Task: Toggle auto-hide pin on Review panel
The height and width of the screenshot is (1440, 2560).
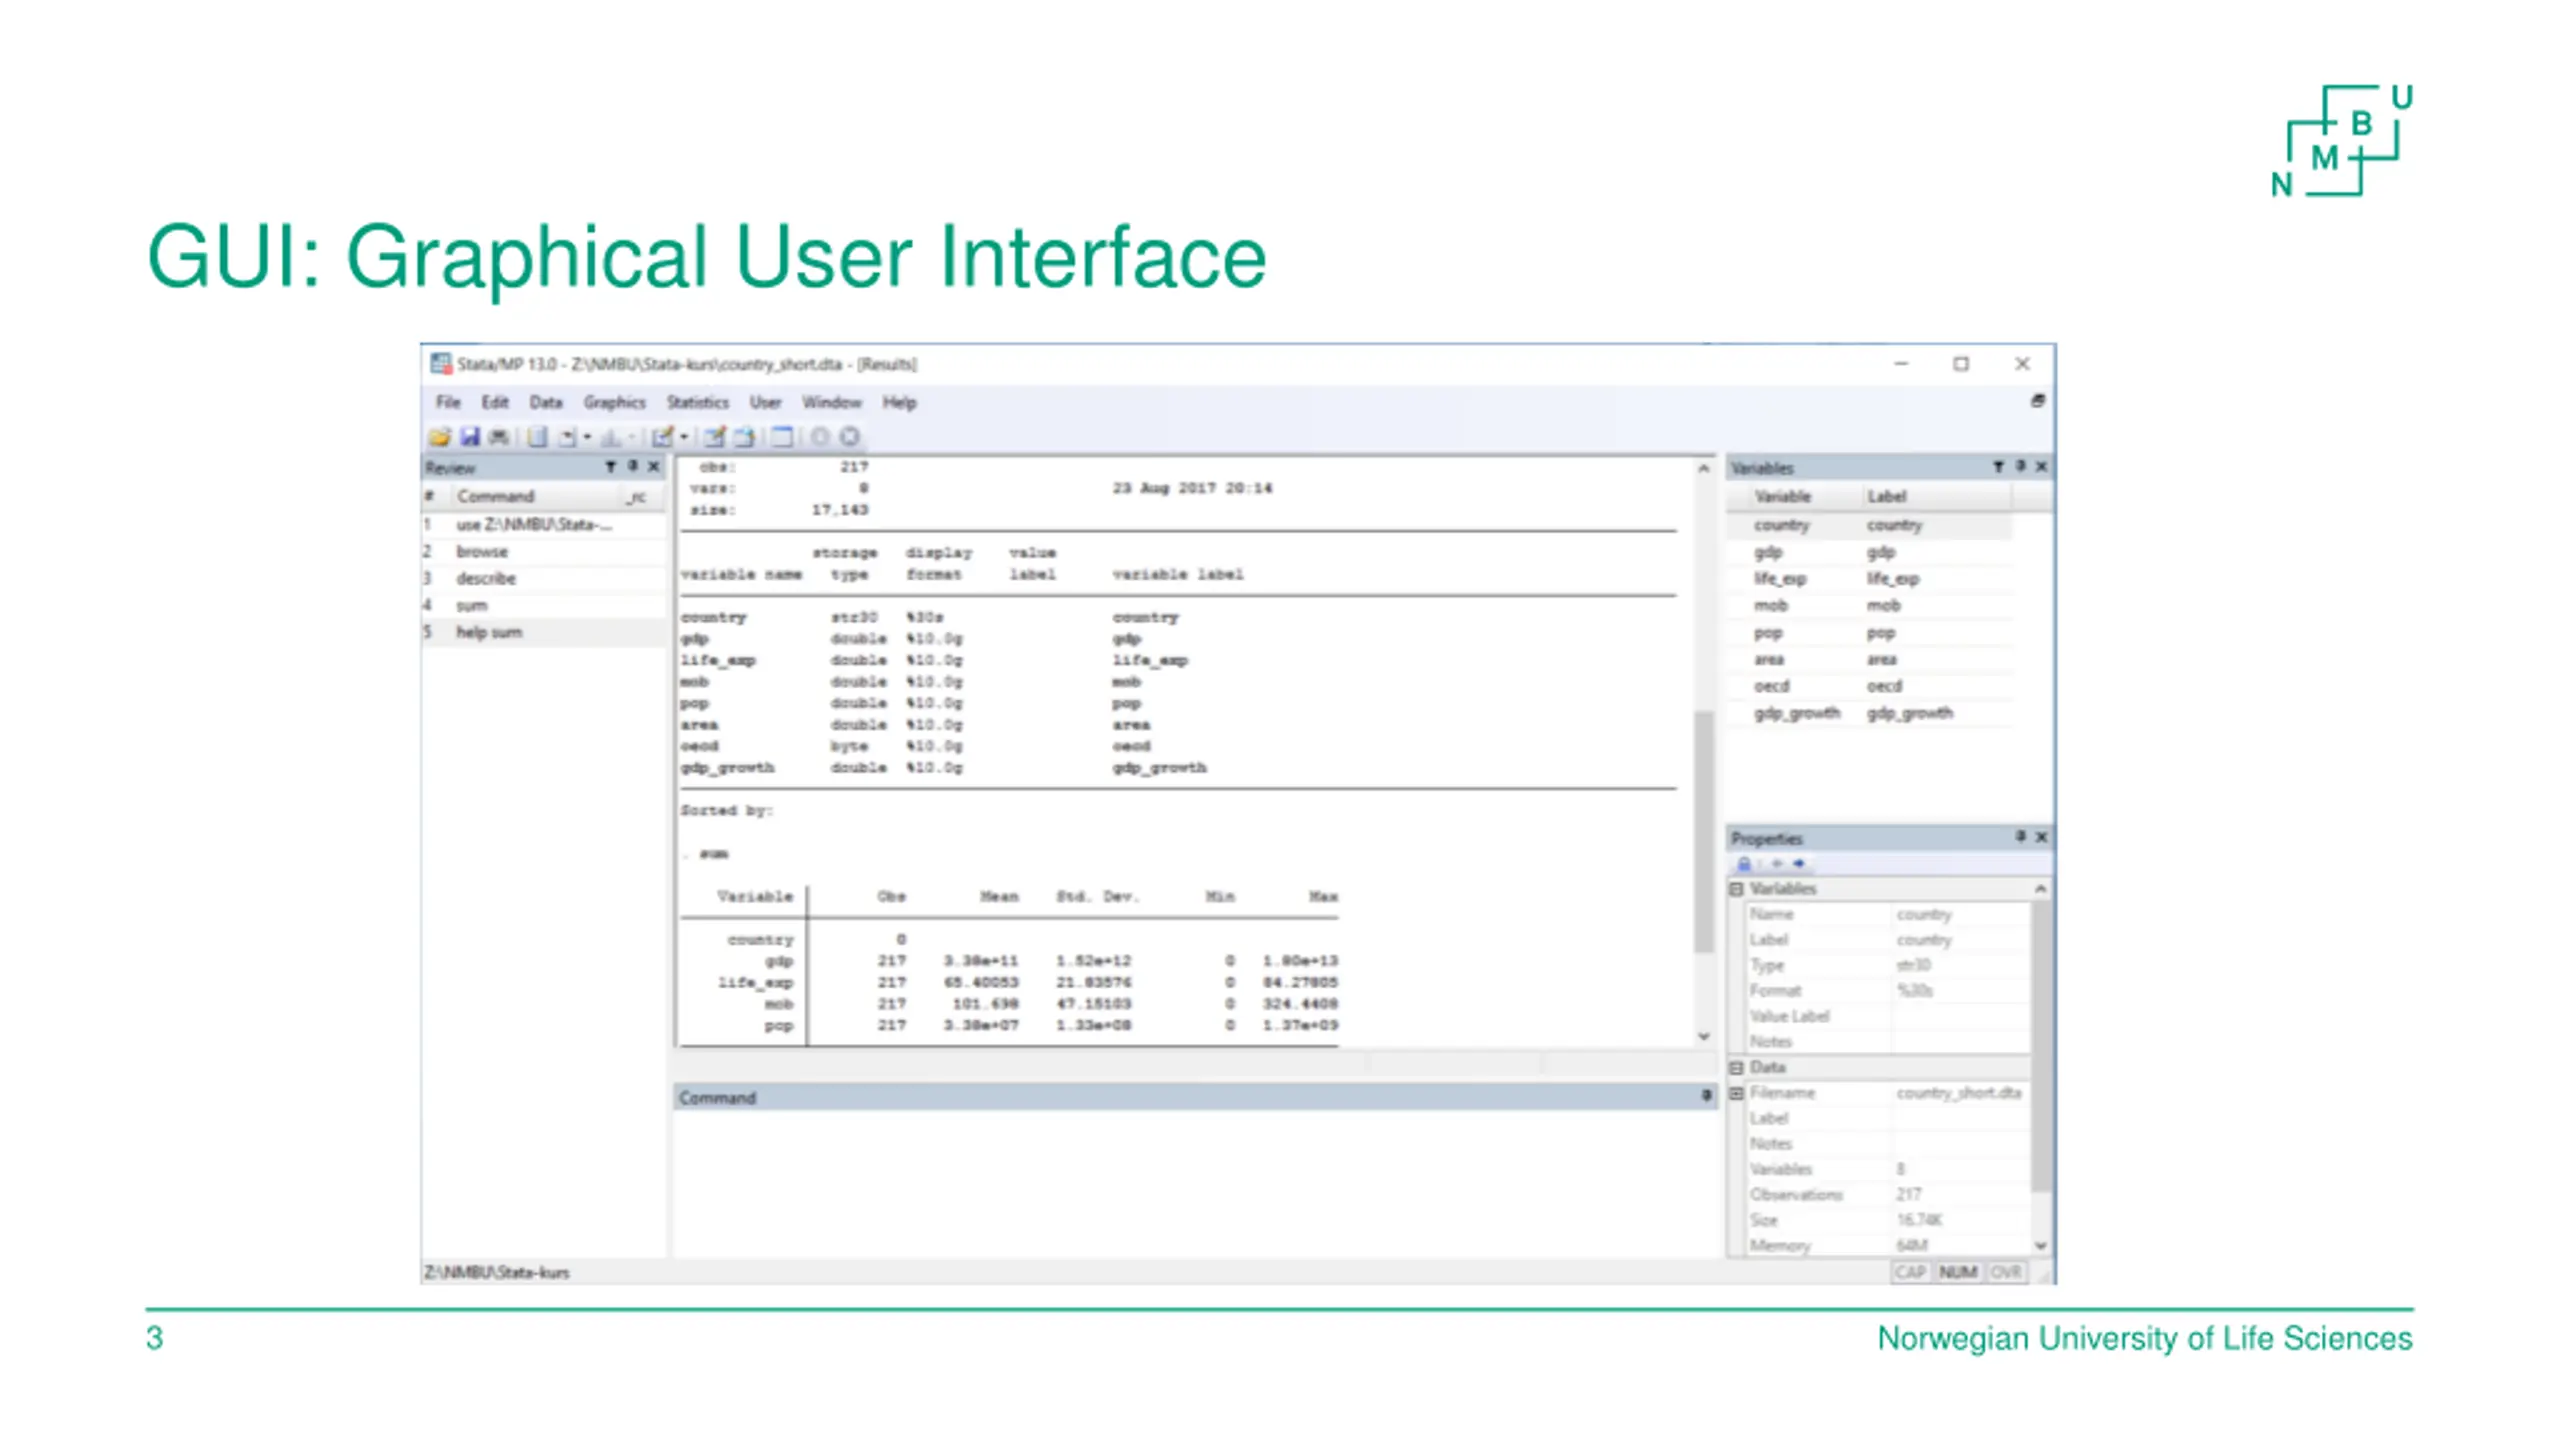Action: tap(633, 467)
